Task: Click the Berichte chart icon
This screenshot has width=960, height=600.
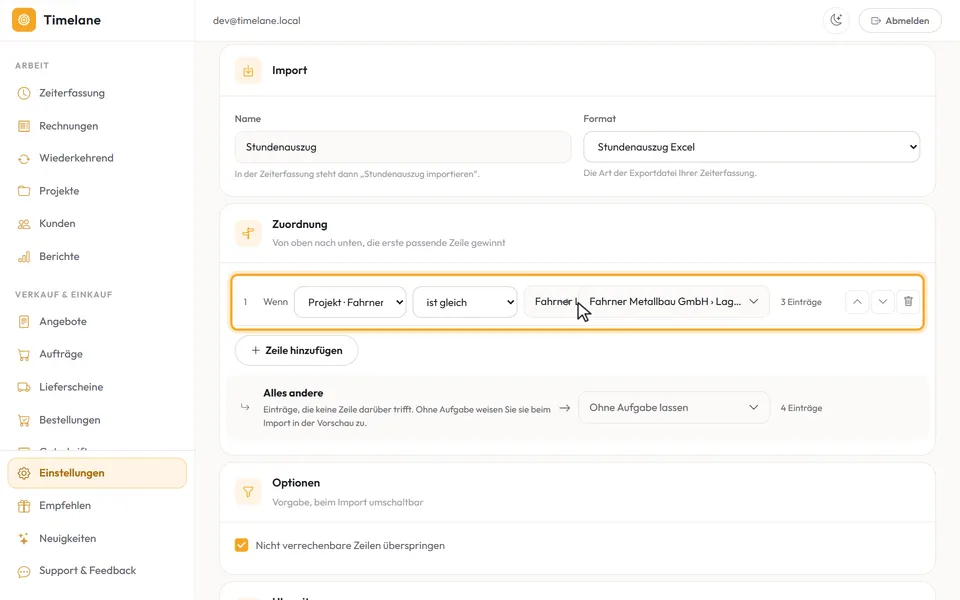Action: [x=24, y=257]
